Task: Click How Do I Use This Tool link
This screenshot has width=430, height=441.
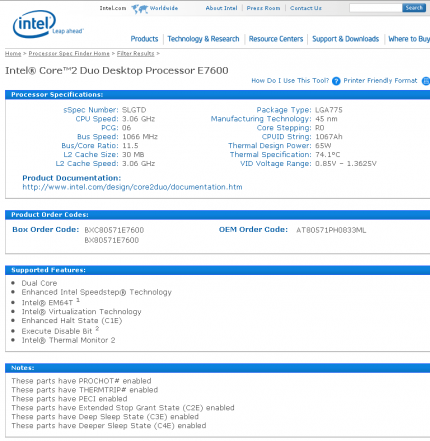Action: 290,81
